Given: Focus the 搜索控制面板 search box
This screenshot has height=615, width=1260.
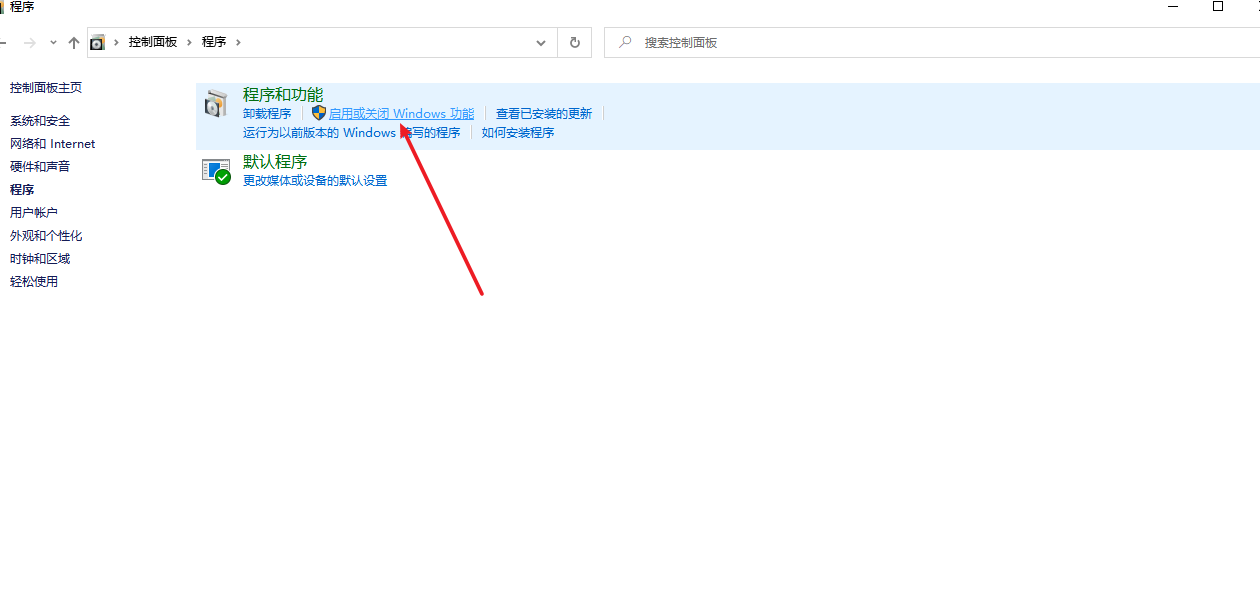Looking at the screenshot, I should [x=931, y=43].
